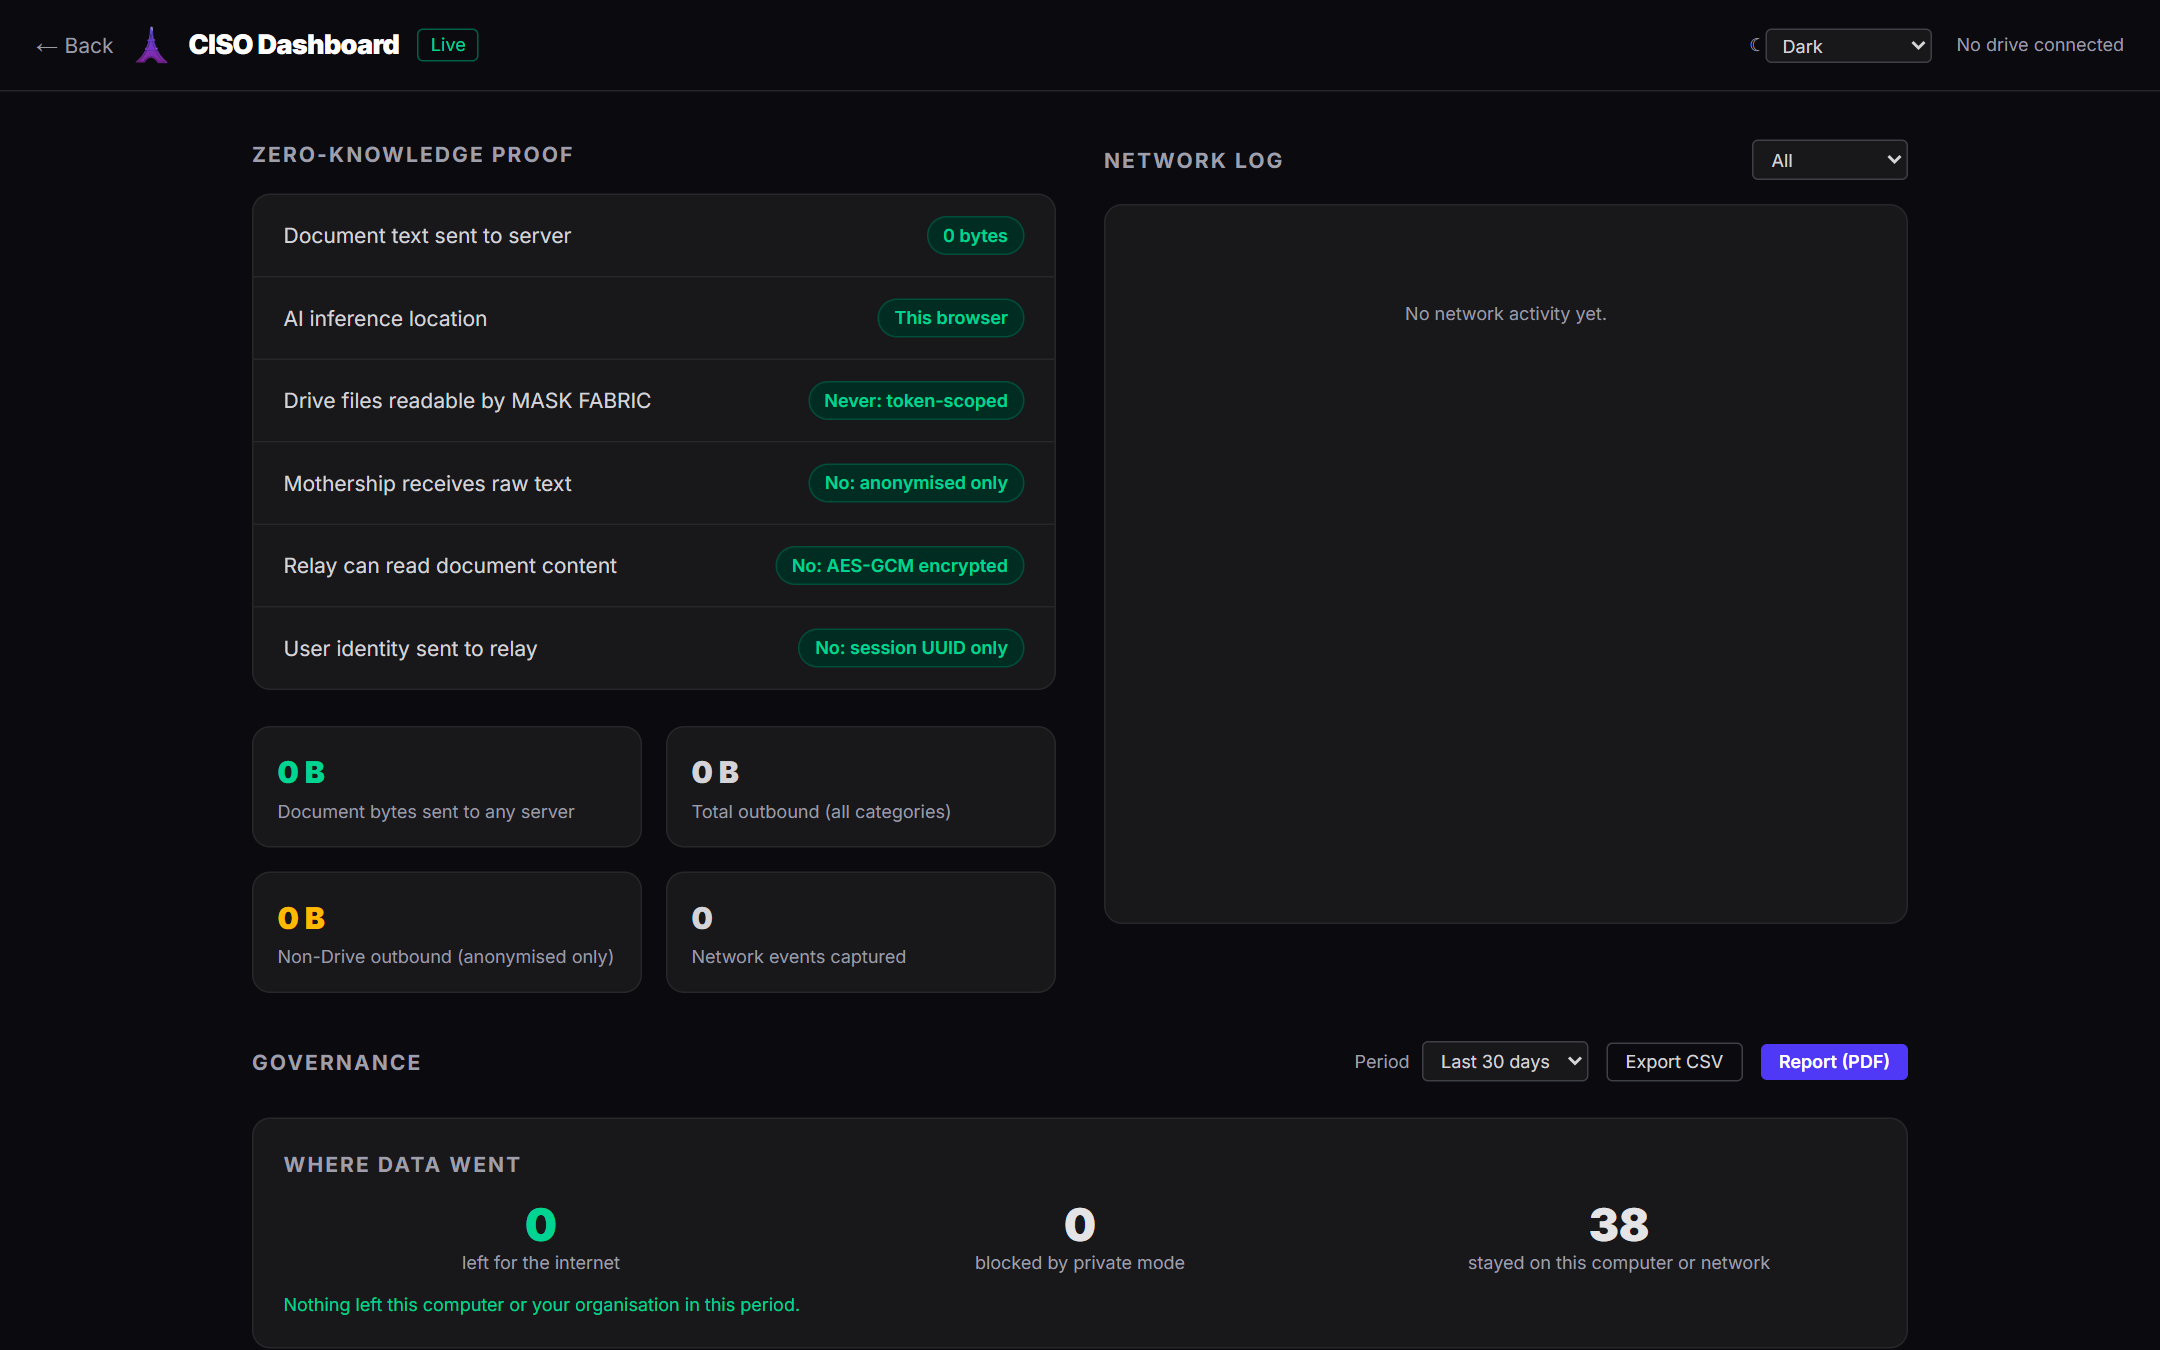Click Mothership receives raw text label
Viewport: 2160px width, 1350px height.
[x=427, y=484]
